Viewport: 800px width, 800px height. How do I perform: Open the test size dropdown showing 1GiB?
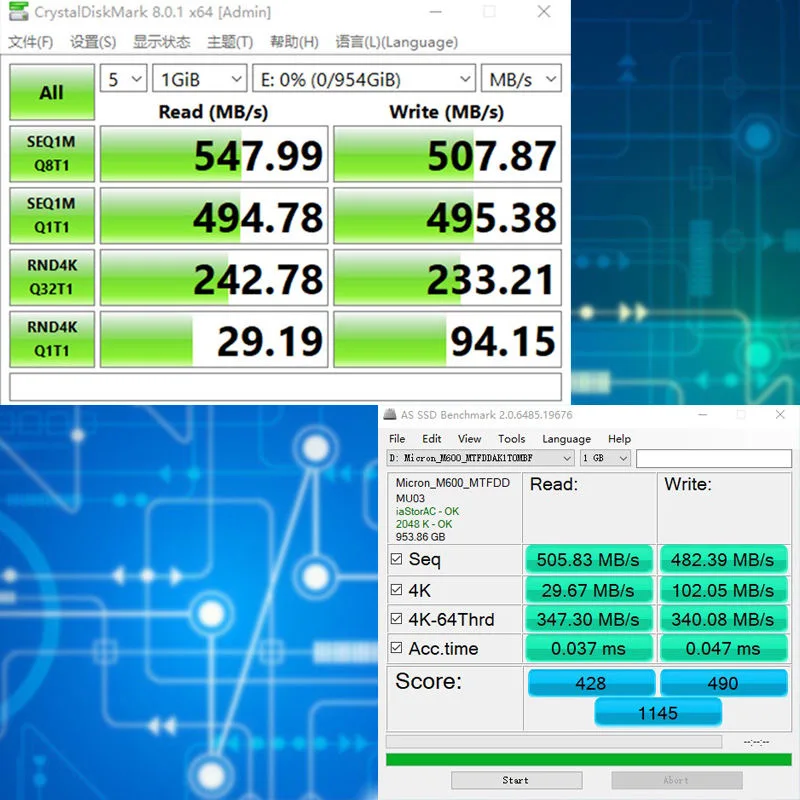click(x=199, y=78)
